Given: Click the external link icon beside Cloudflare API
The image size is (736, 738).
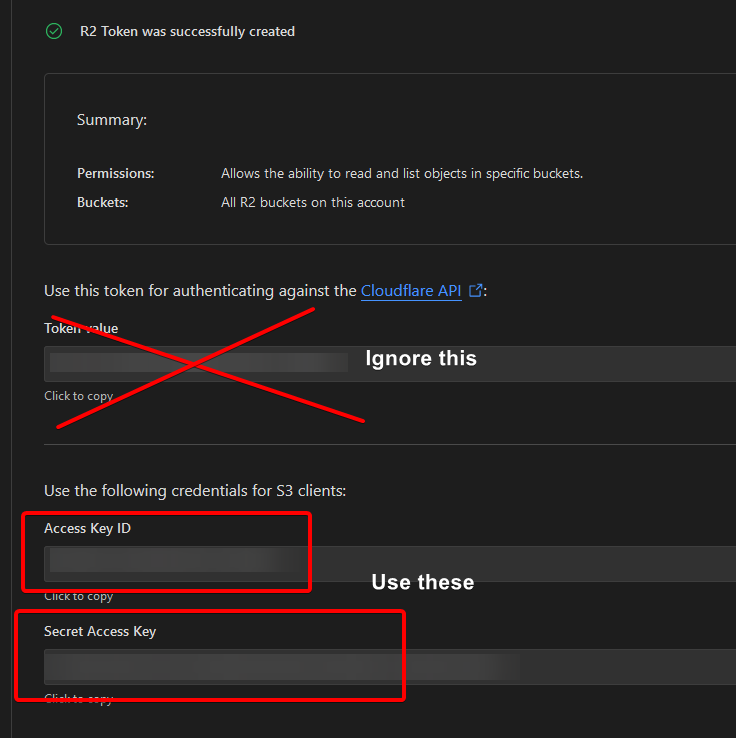Looking at the screenshot, I should click(x=476, y=291).
